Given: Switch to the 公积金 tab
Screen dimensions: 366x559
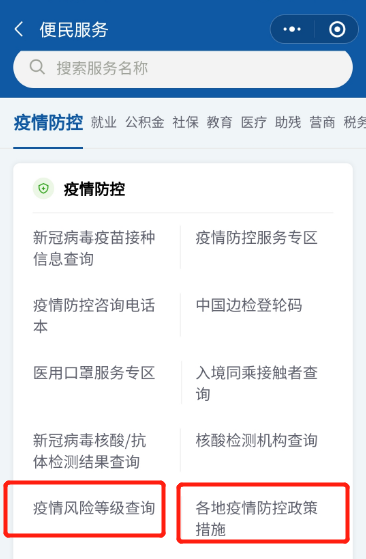Looking at the screenshot, I should pyautogui.click(x=145, y=122).
